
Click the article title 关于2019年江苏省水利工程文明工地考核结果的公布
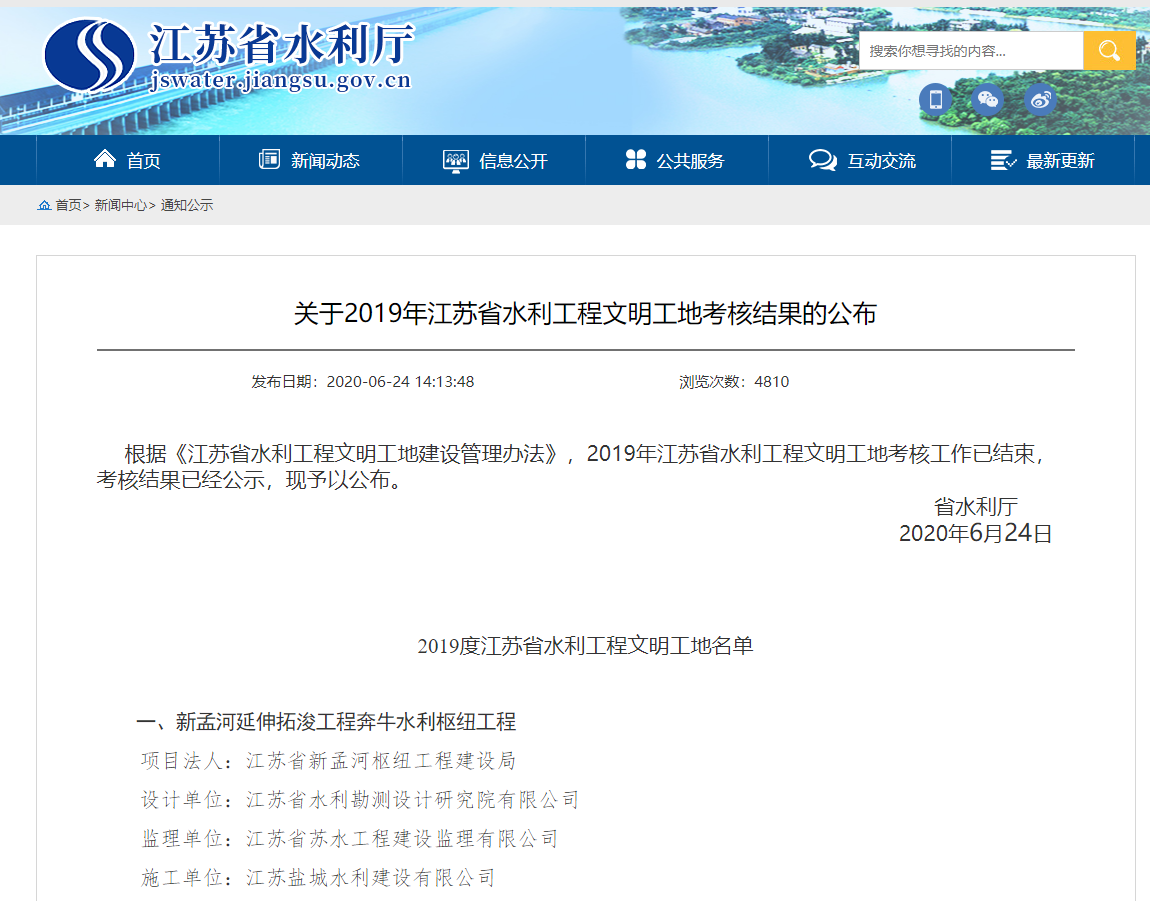[x=585, y=314]
